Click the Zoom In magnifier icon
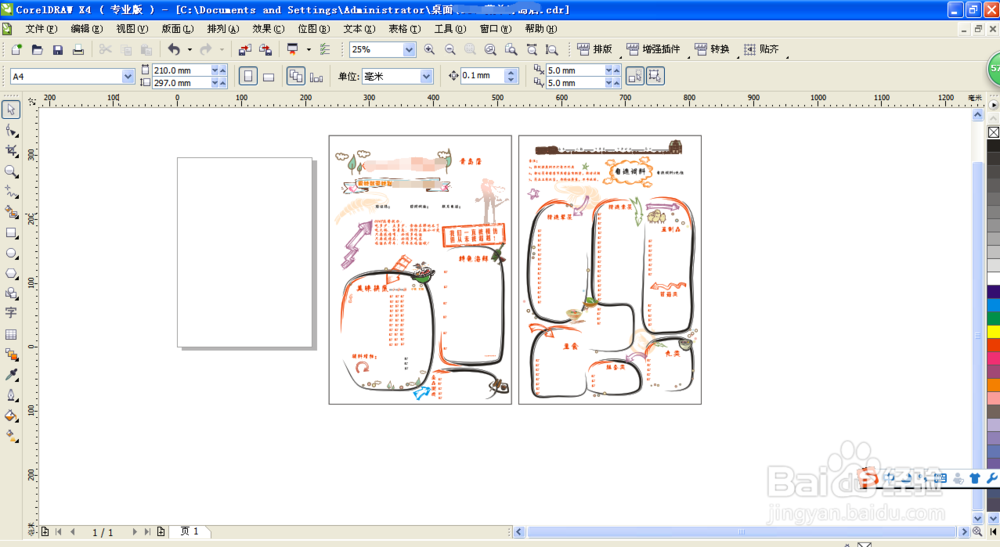The image size is (1000, 547). (429, 49)
